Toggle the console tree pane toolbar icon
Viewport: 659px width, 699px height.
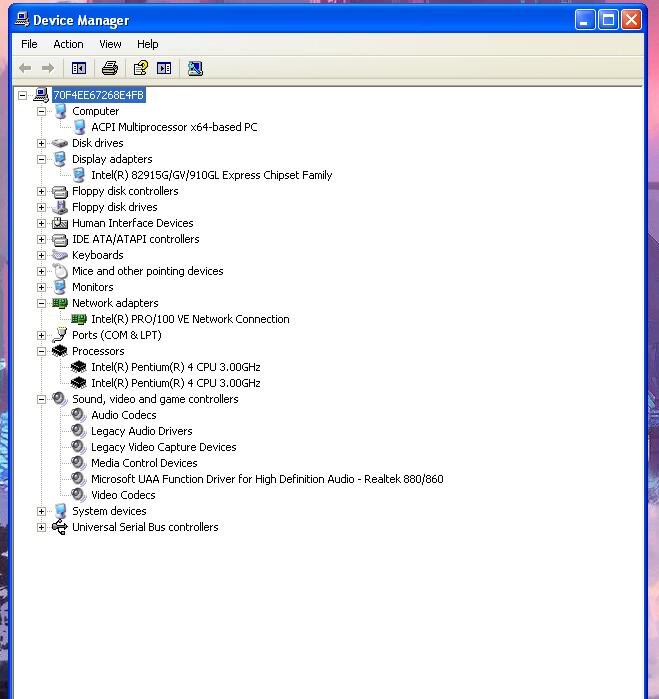tap(79, 68)
